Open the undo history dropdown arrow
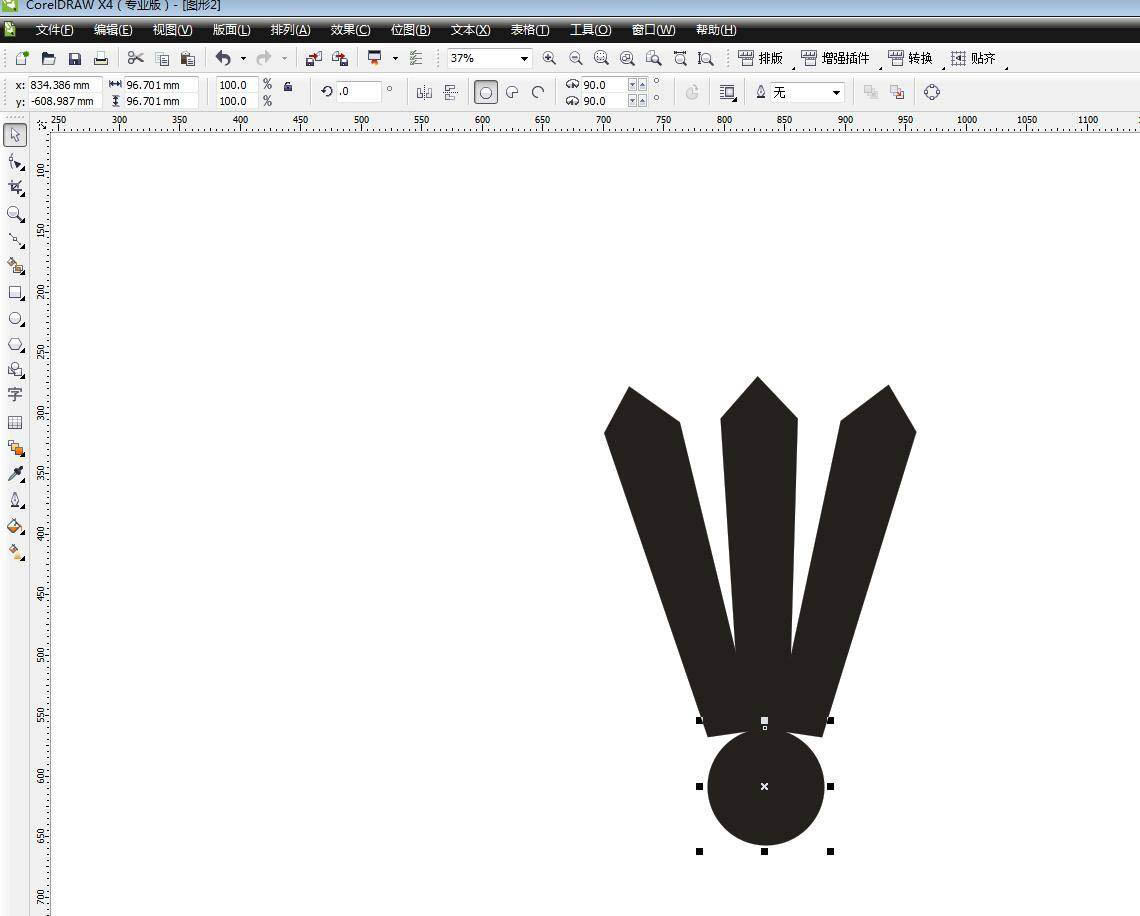 point(243,59)
